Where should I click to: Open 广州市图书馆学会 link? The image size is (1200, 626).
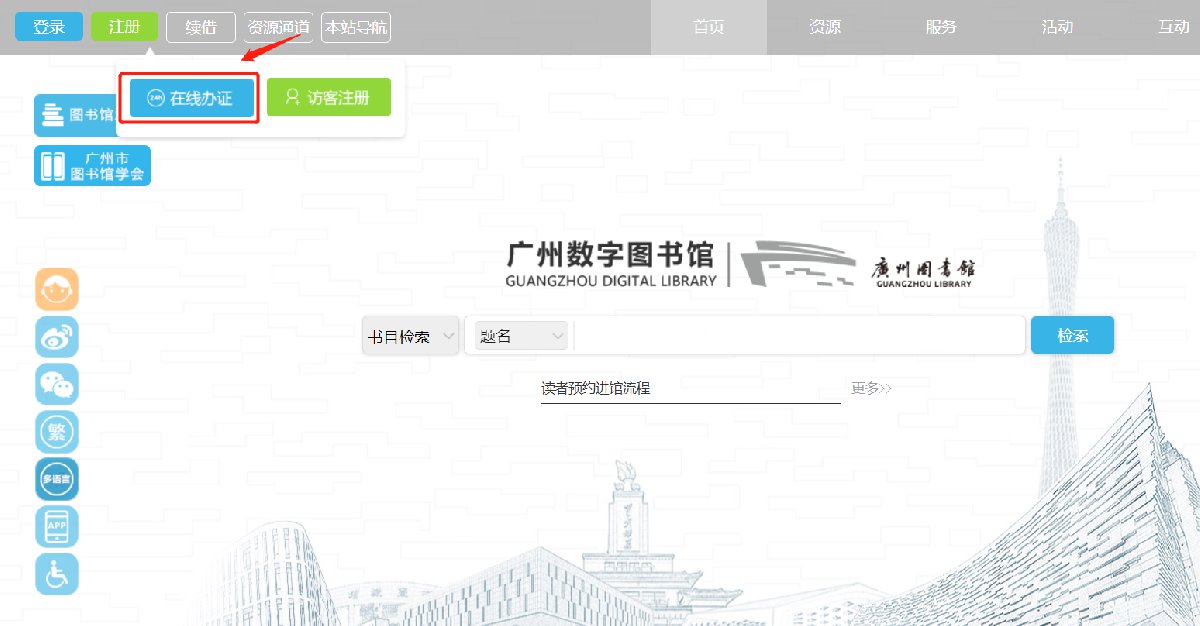click(x=93, y=166)
